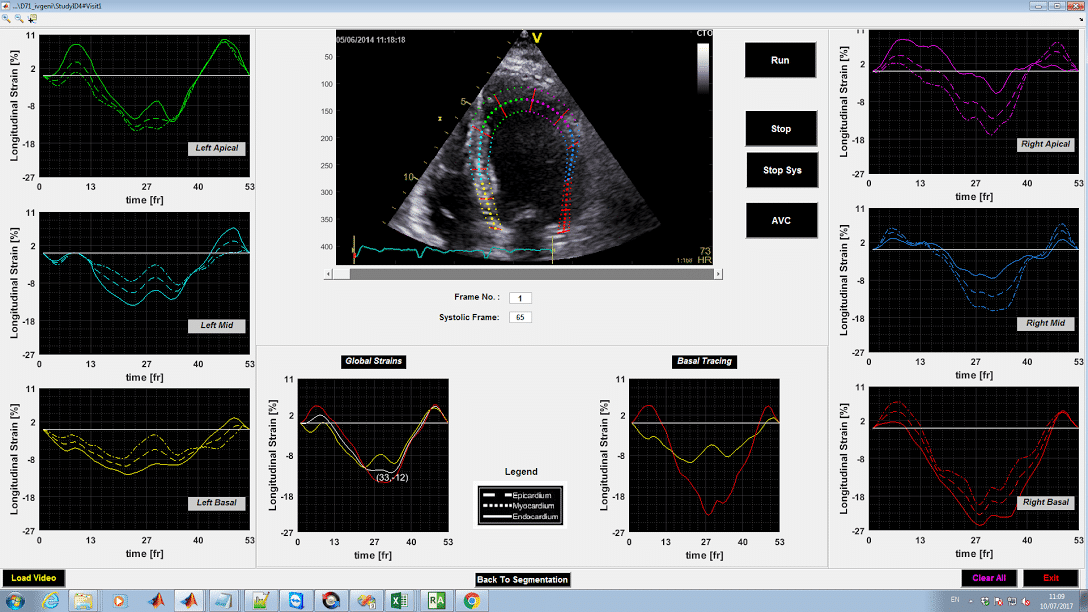Click the Load Video button
Viewport: 1088px width, 612px height.
tap(34, 578)
